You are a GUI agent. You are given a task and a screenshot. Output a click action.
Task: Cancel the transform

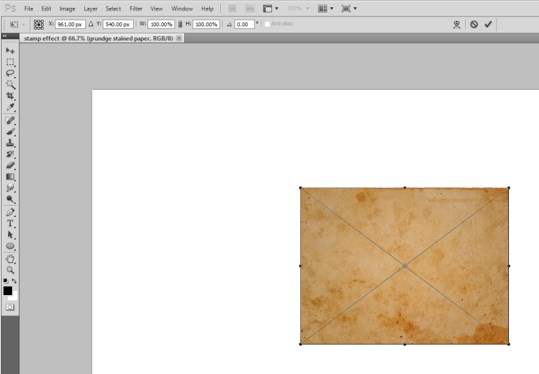tap(474, 24)
